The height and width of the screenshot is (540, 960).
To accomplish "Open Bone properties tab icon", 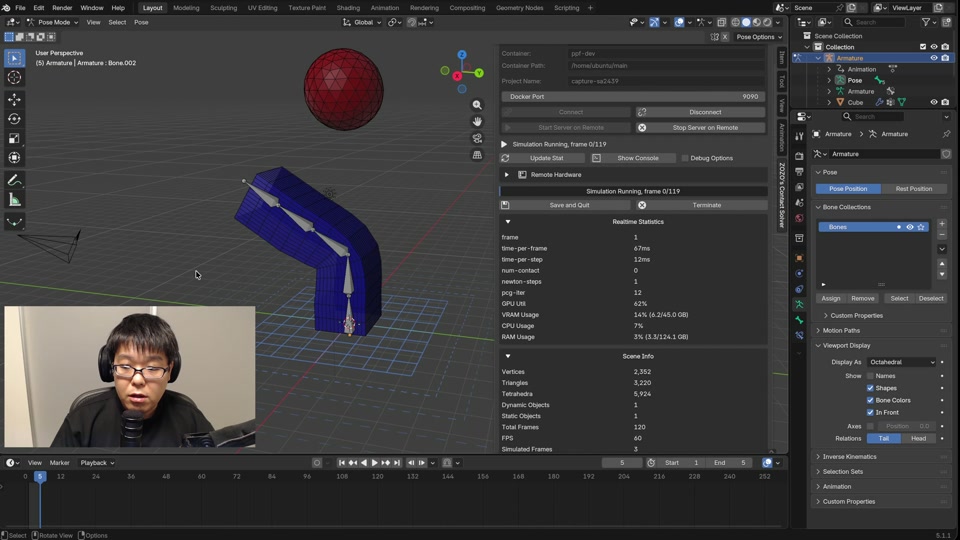I will tap(799, 320).
